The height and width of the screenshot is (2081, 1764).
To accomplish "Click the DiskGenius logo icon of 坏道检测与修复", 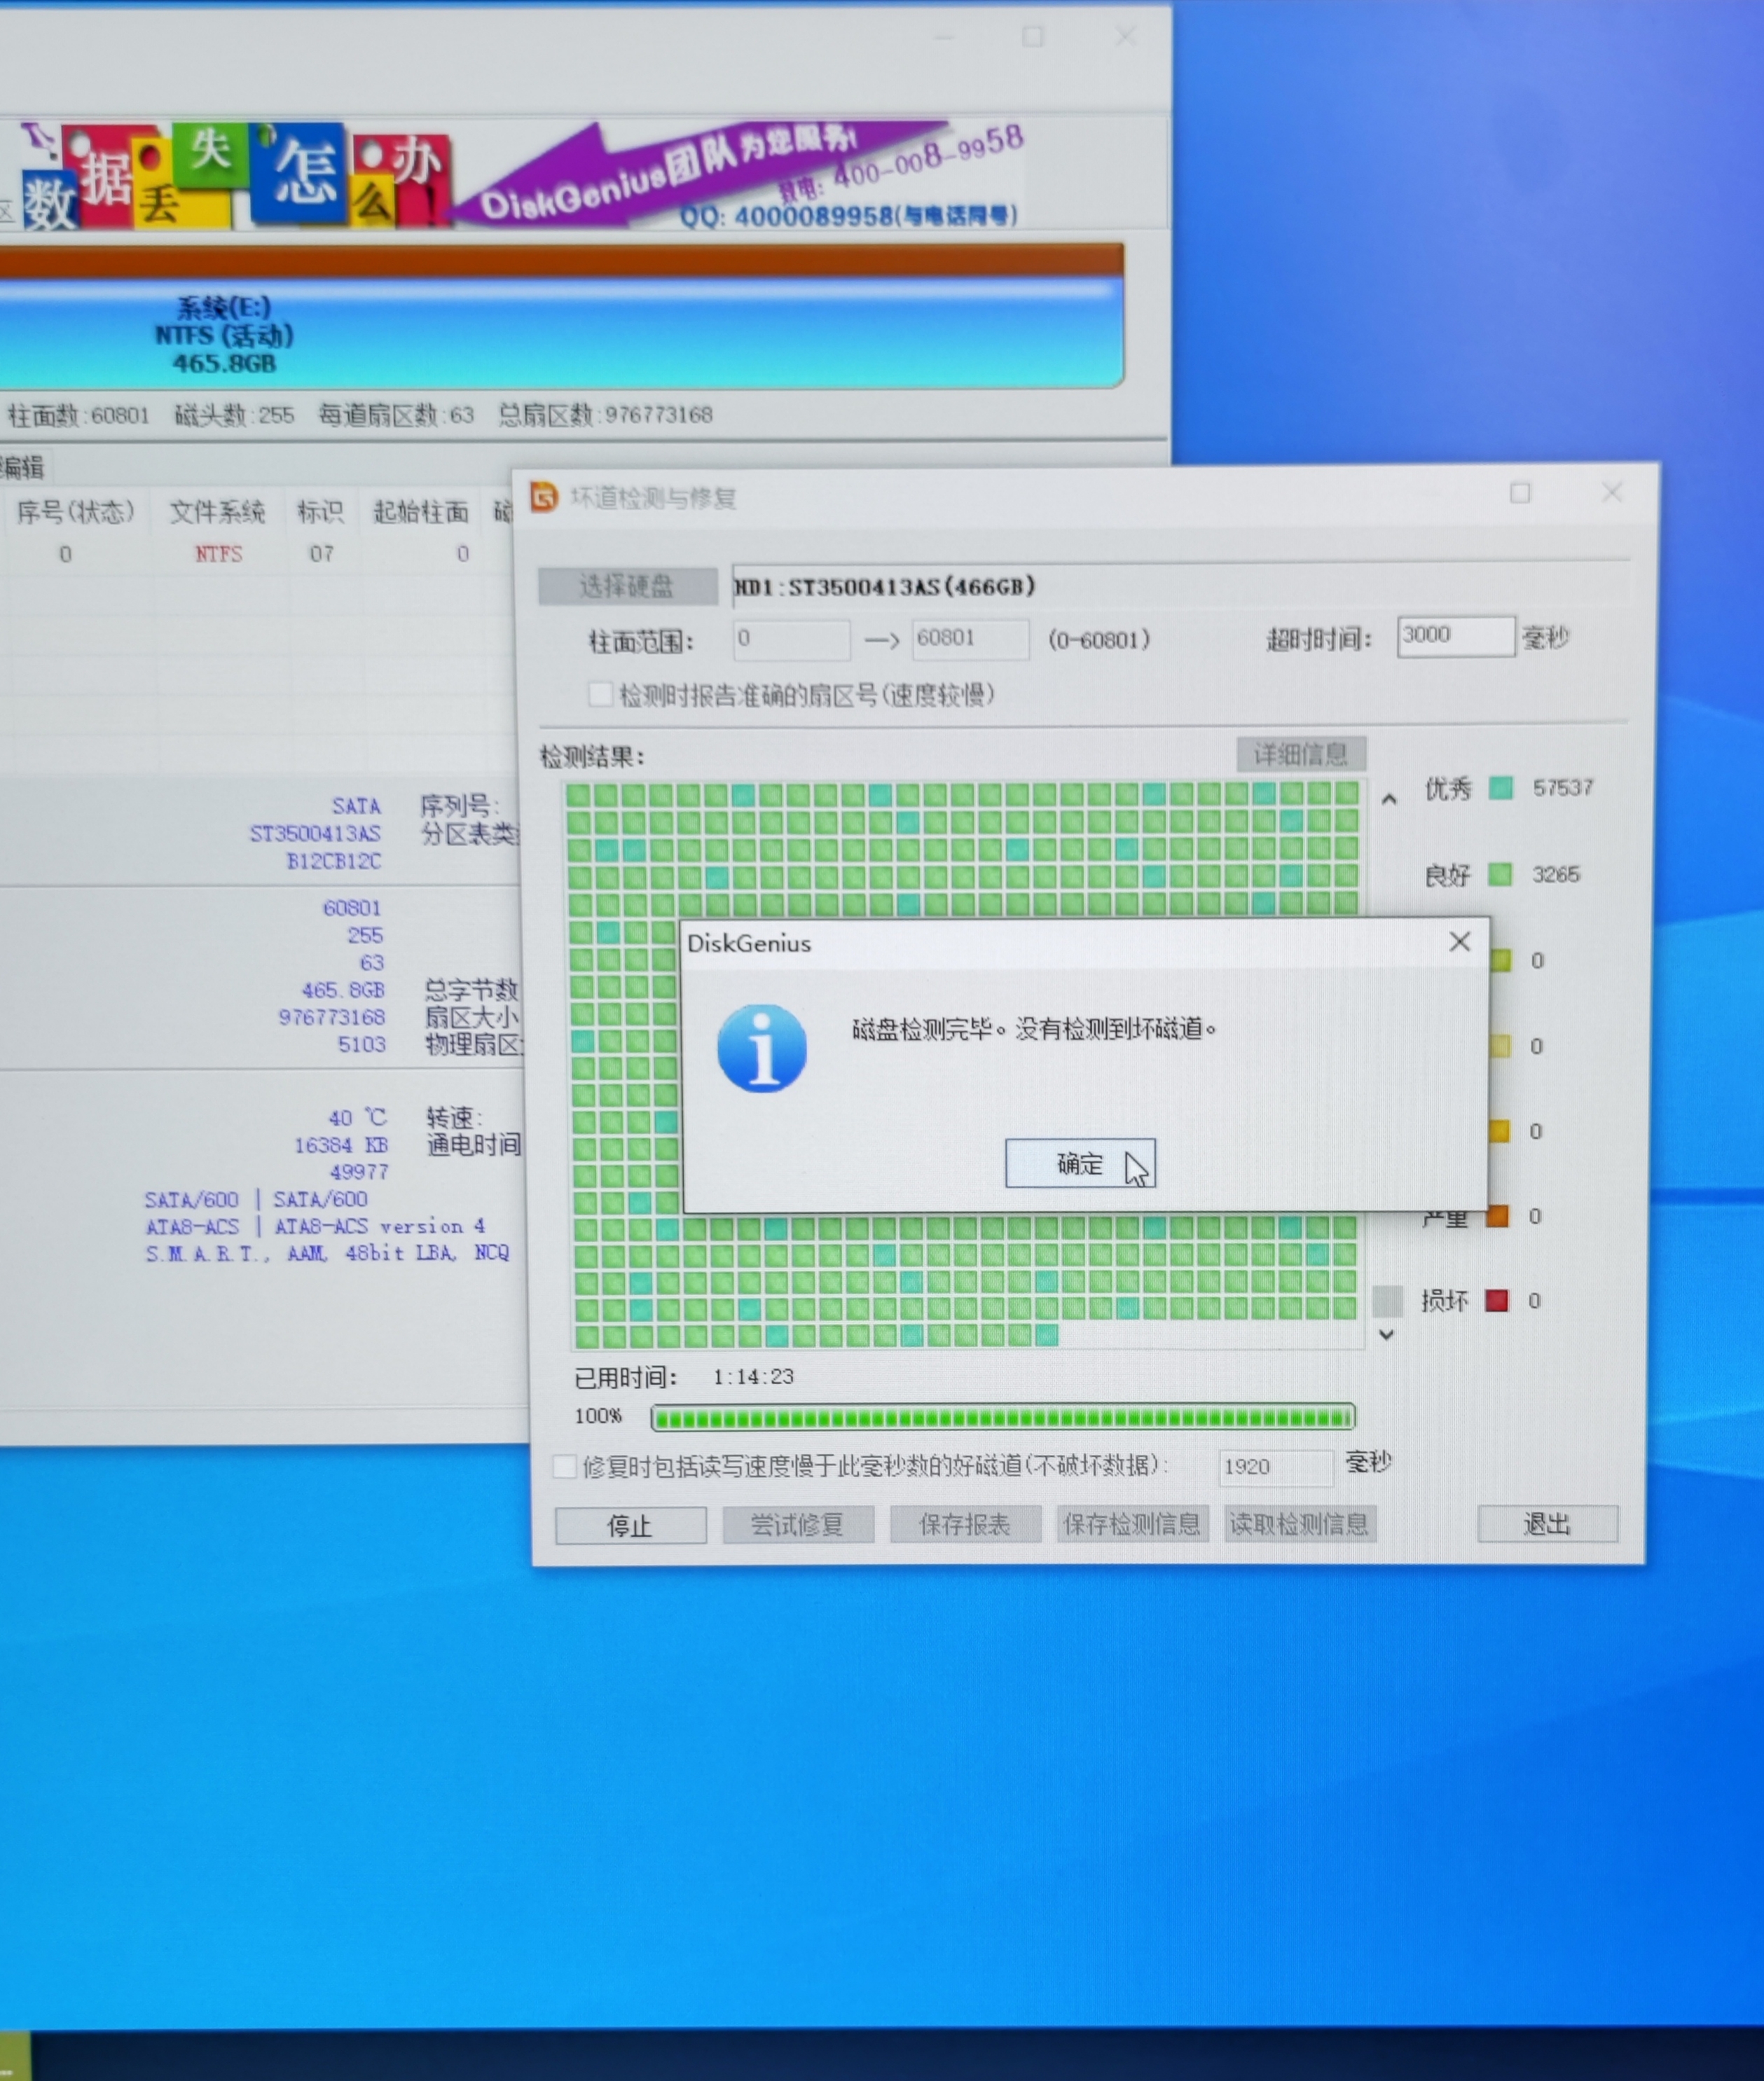I will tap(544, 497).
